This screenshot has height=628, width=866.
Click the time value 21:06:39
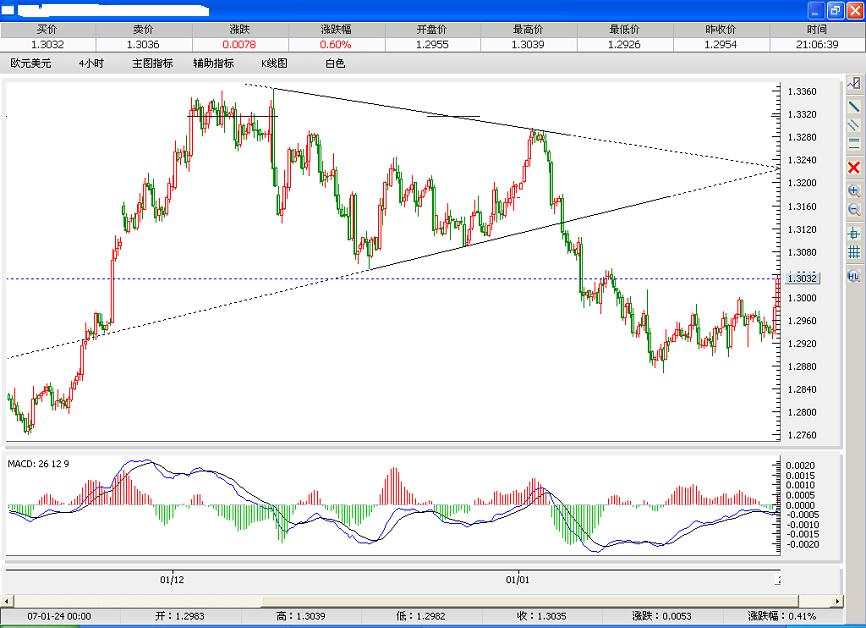click(817, 45)
